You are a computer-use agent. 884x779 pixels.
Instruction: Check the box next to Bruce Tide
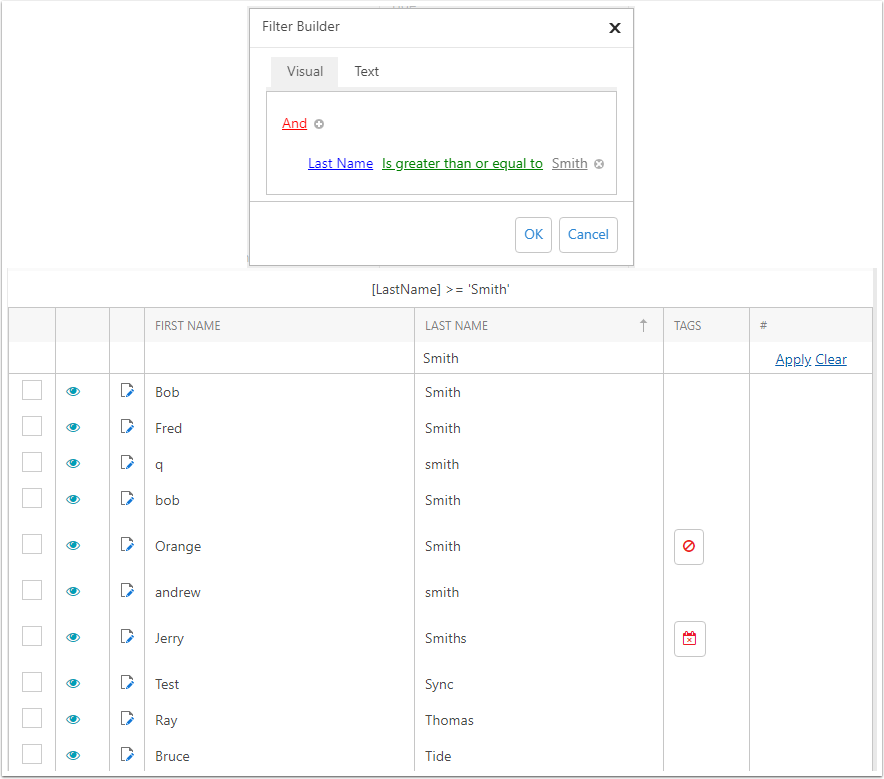pos(32,754)
